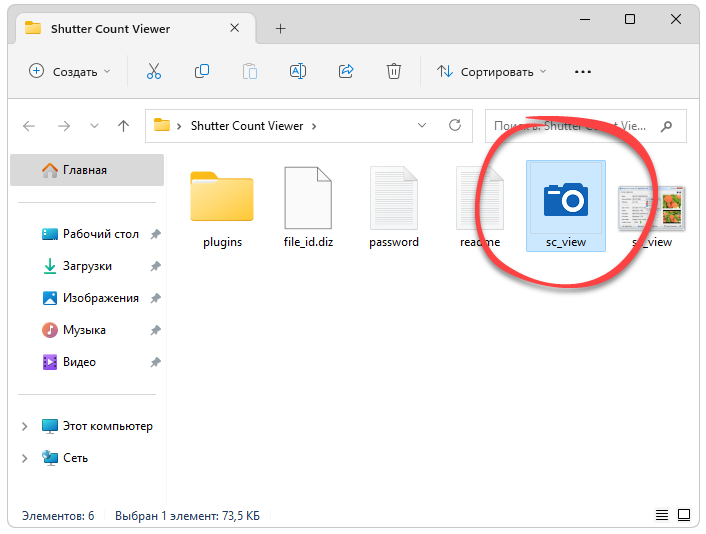Image resolution: width=706 pixels, height=534 pixels.
Task: Click the Cut scissors icon
Action: (154, 71)
